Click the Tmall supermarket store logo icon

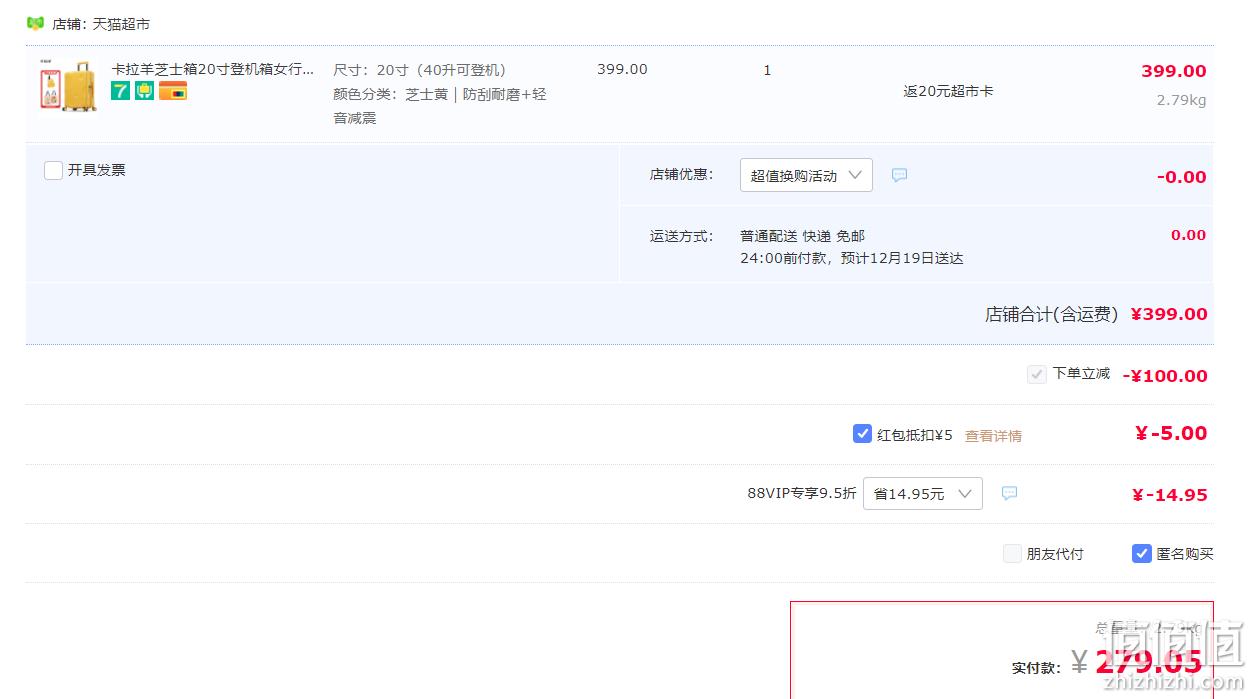pyautogui.click(x=35, y=23)
